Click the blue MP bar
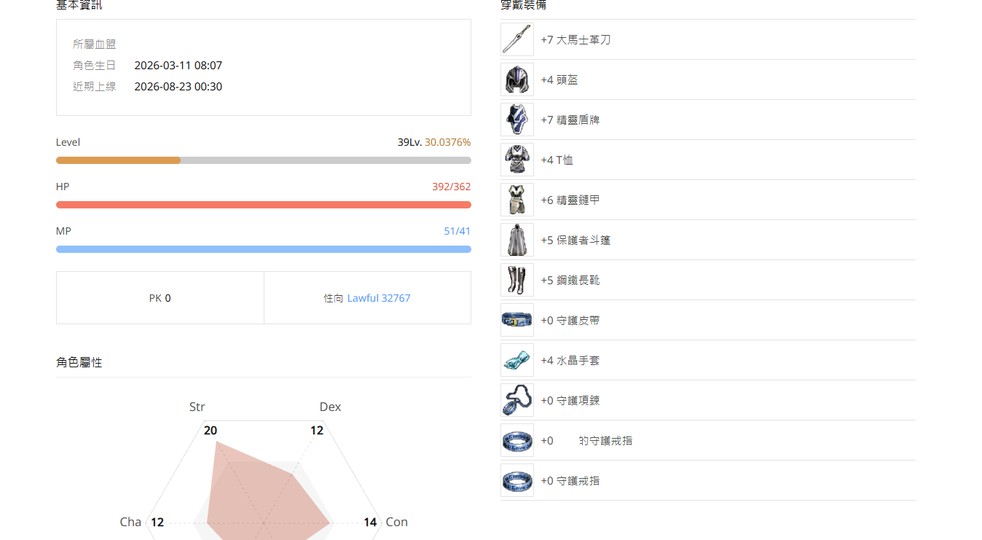 click(263, 249)
